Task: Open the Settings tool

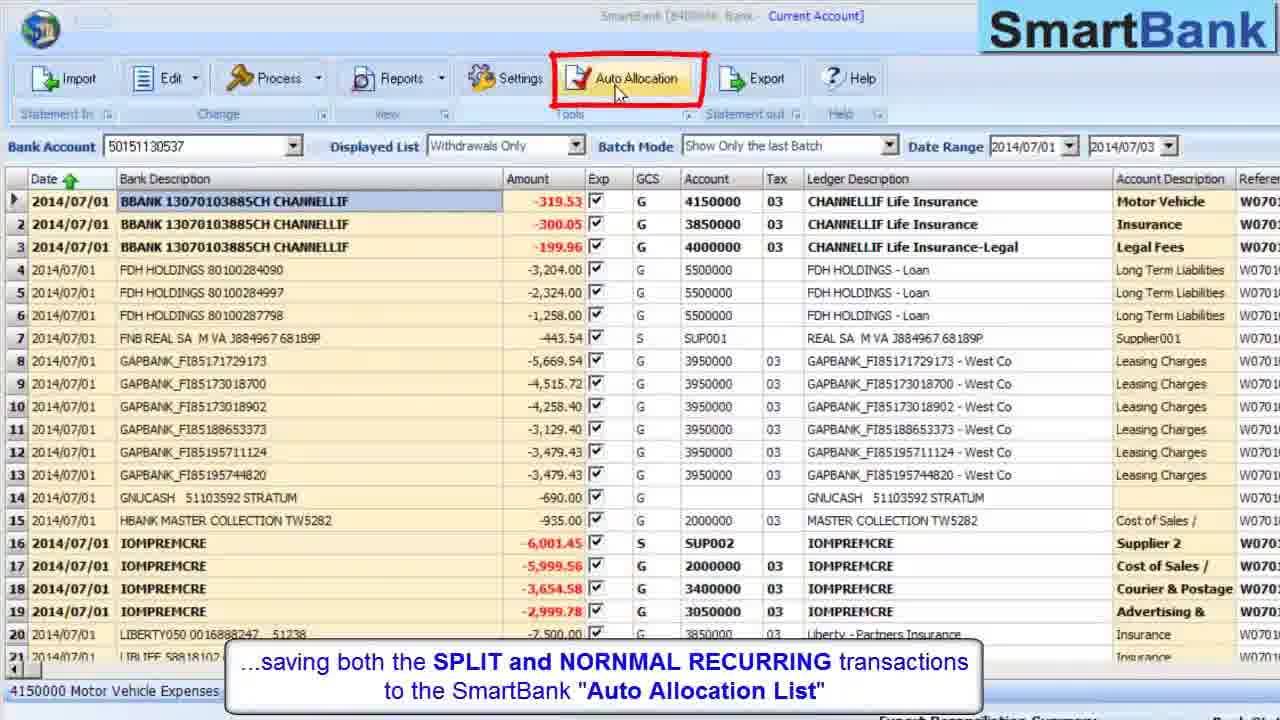Action: click(505, 78)
